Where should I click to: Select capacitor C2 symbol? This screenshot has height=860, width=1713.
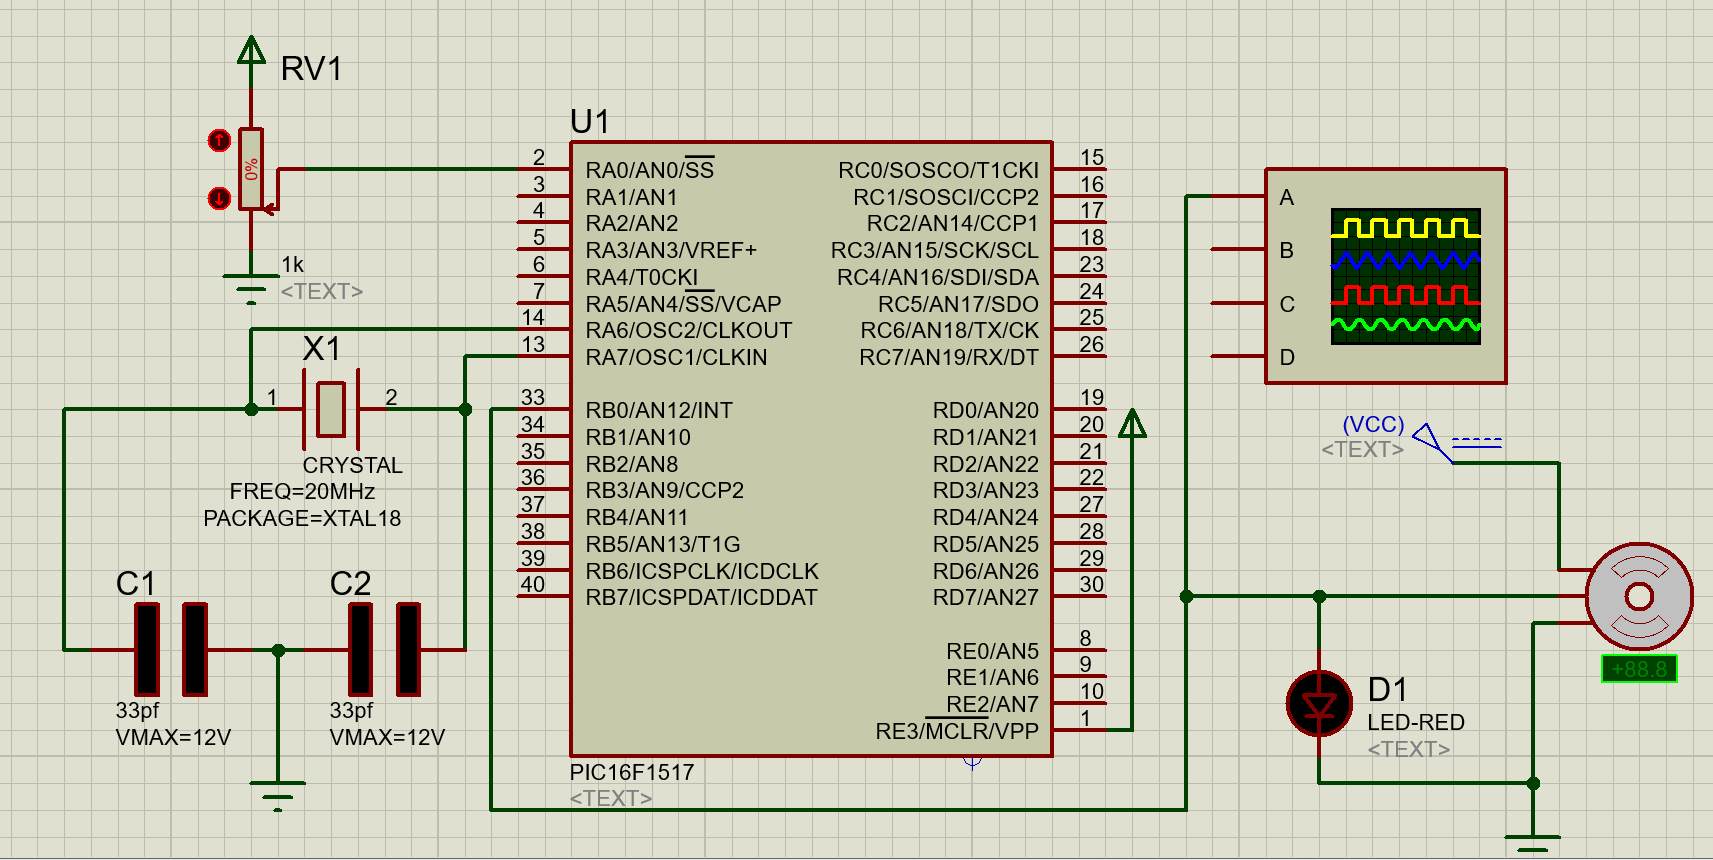pyautogui.click(x=384, y=649)
